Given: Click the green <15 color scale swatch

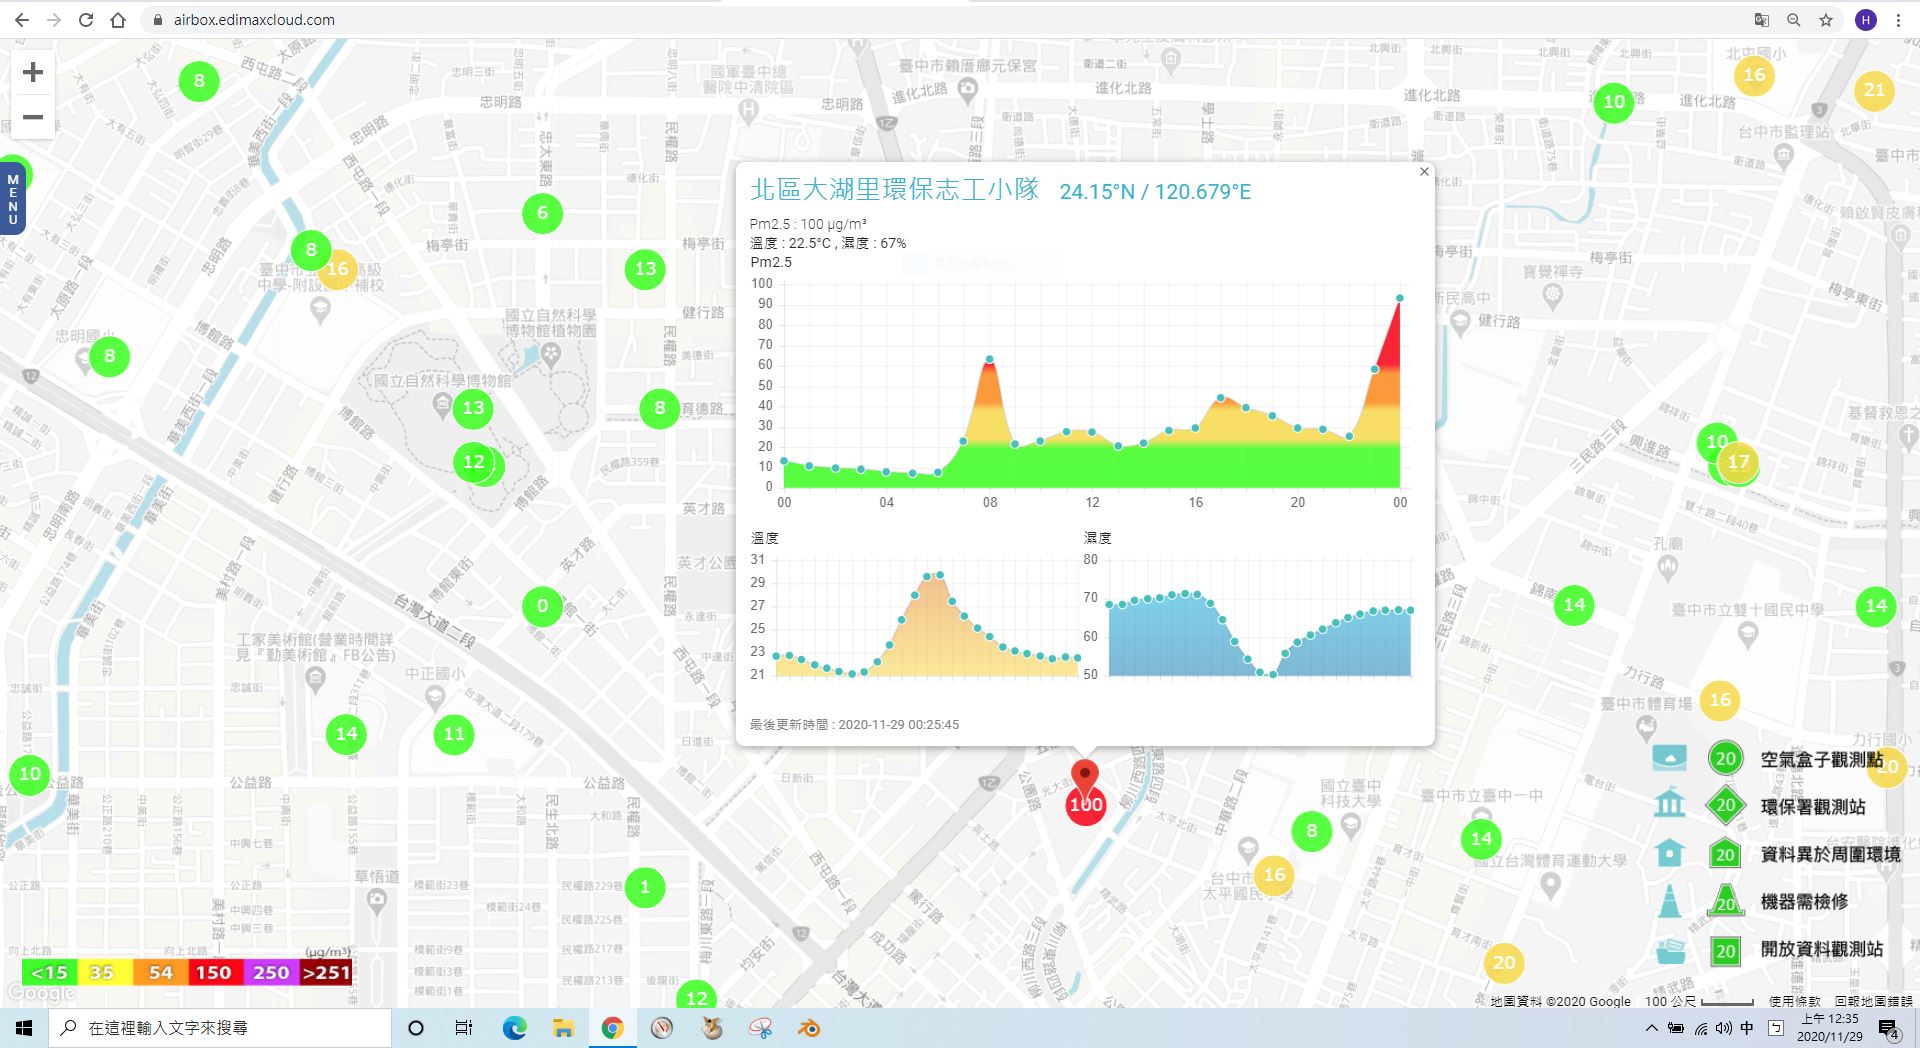Looking at the screenshot, I should 49,972.
